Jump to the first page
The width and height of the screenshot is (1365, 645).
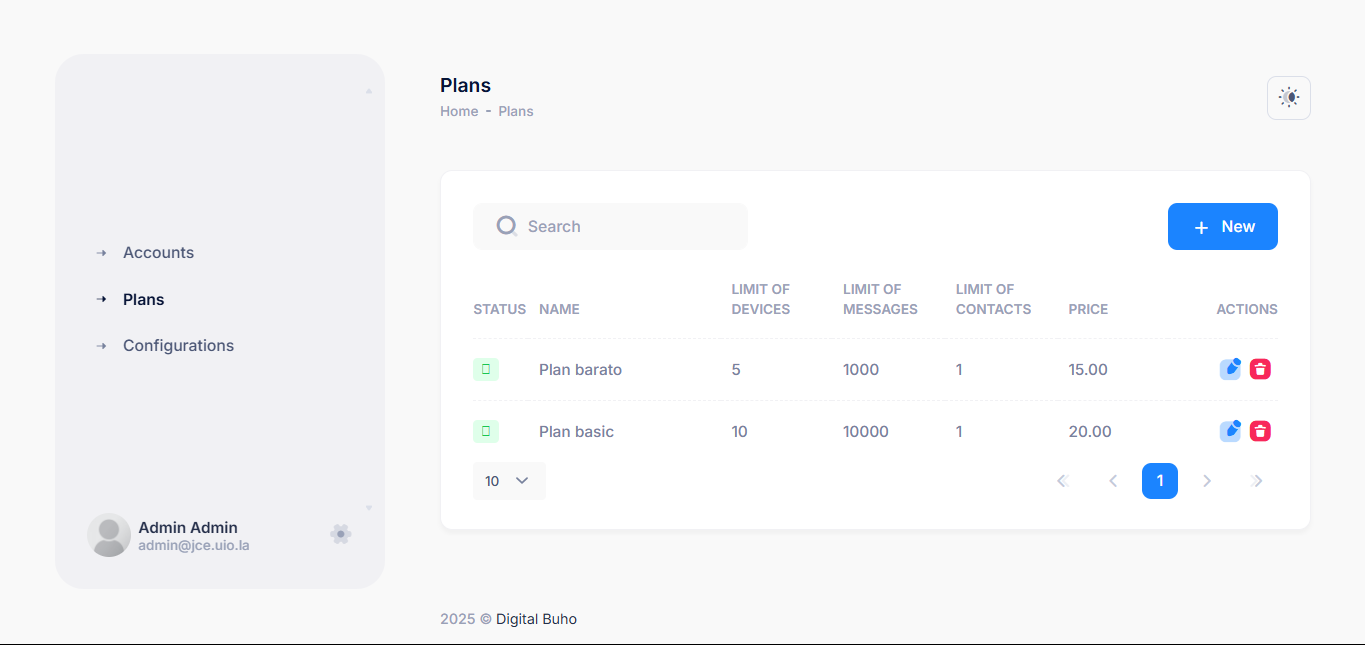pos(1063,481)
